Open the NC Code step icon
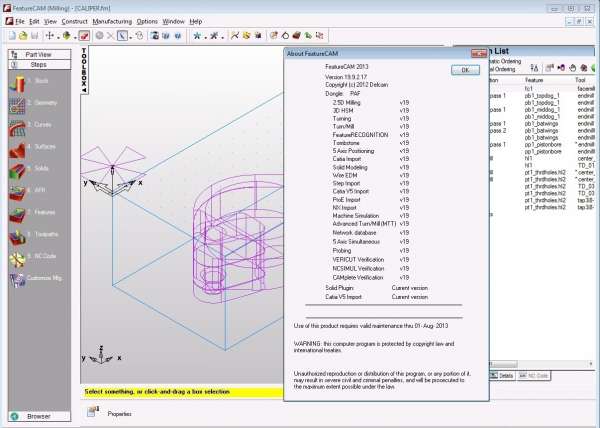Image resolution: width=600 pixels, height=428 pixels. tap(17, 259)
